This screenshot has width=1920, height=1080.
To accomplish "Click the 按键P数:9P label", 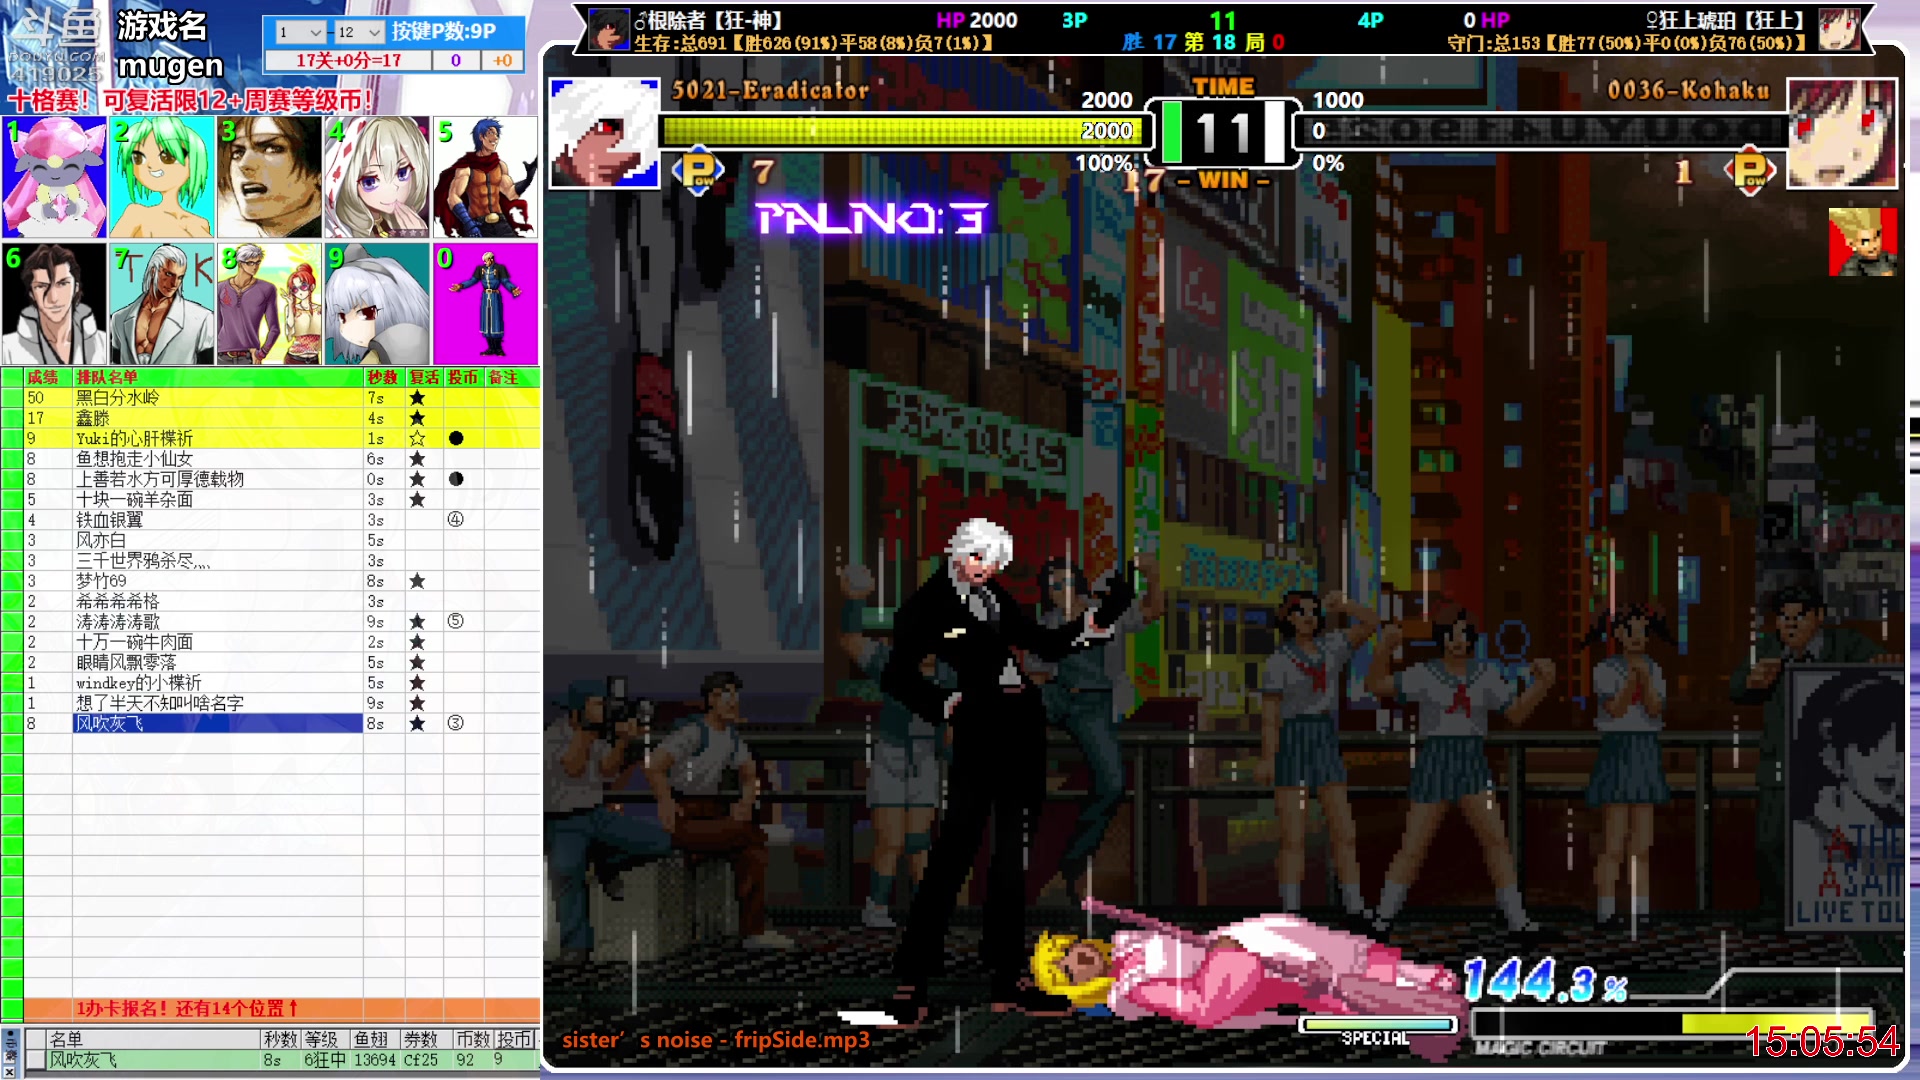I will point(443,31).
